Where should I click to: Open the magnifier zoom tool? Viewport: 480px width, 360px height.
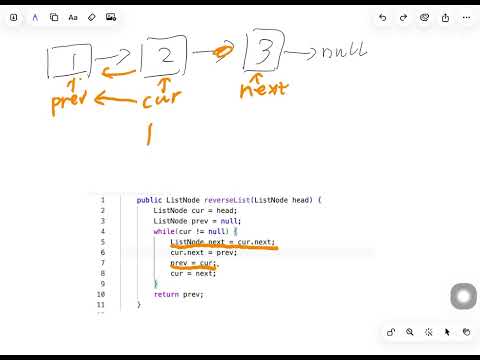(x=410, y=332)
